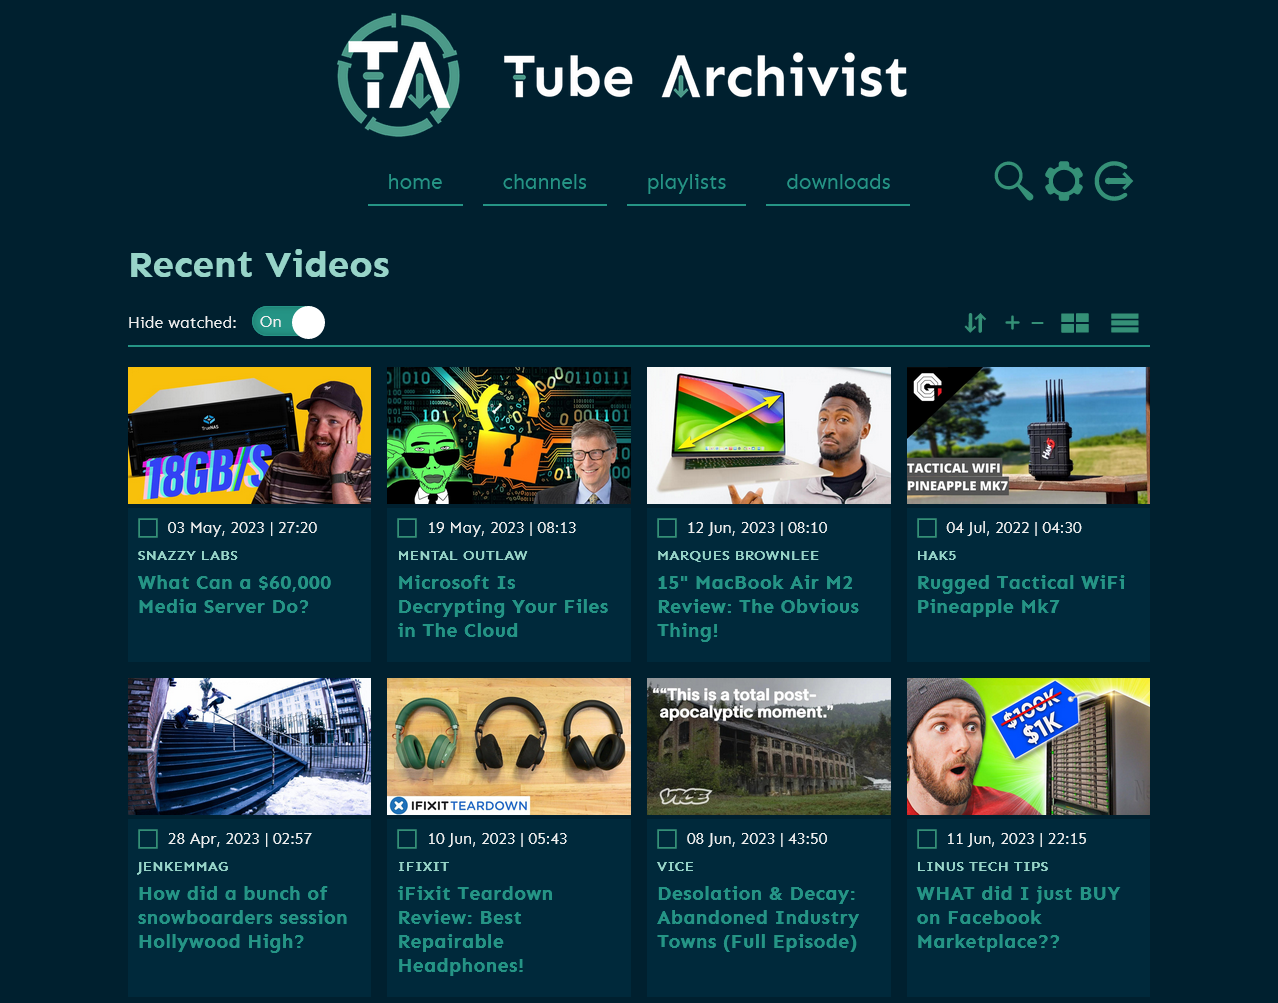Open the Mental Outlaw channel link
The width and height of the screenshot is (1278, 1003).
click(462, 555)
